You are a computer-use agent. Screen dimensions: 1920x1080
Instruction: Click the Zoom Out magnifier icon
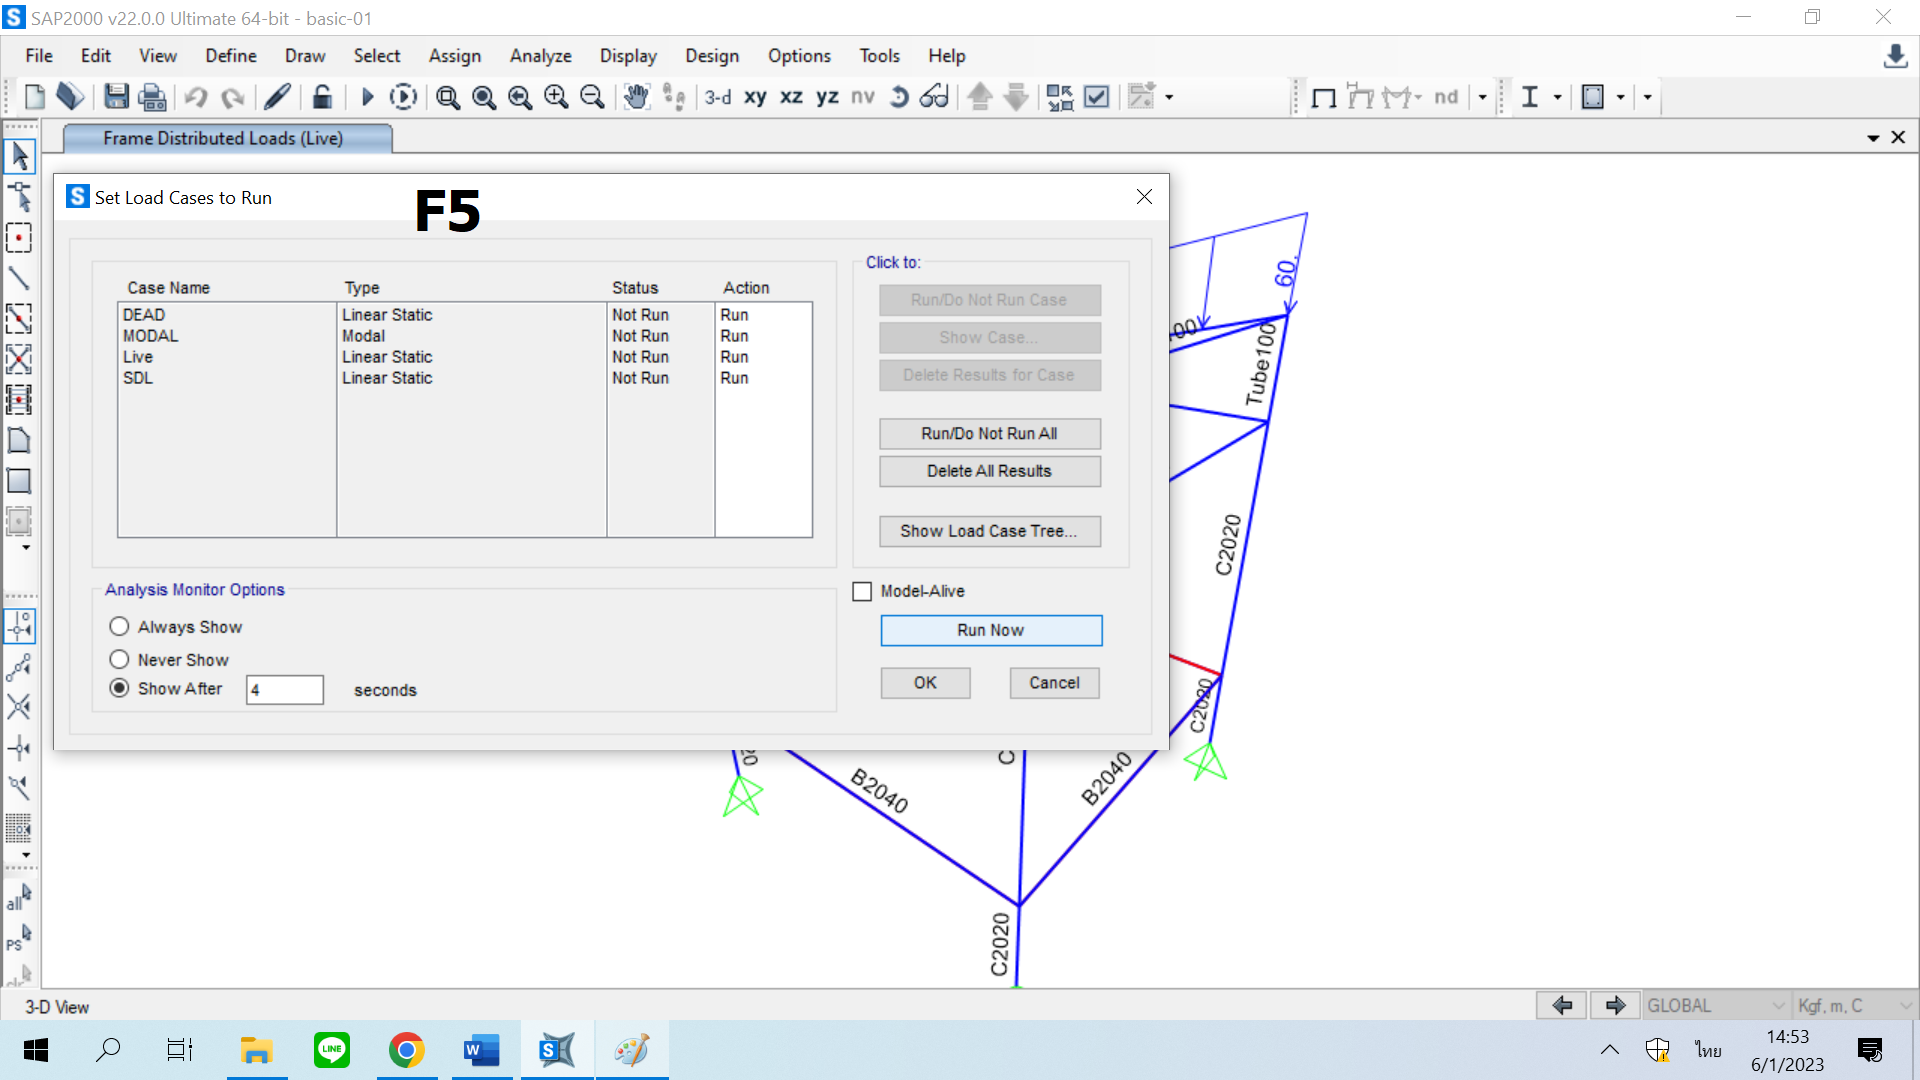click(592, 97)
